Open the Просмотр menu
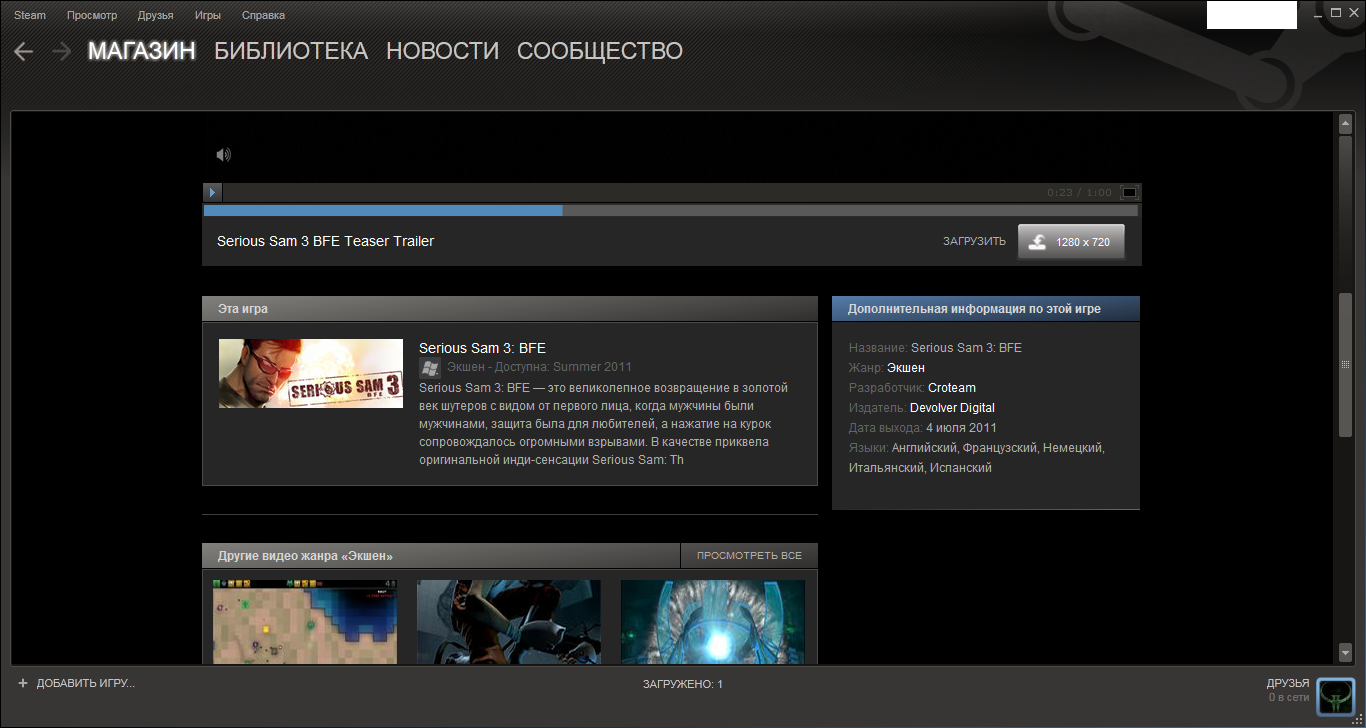 tap(92, 15)
